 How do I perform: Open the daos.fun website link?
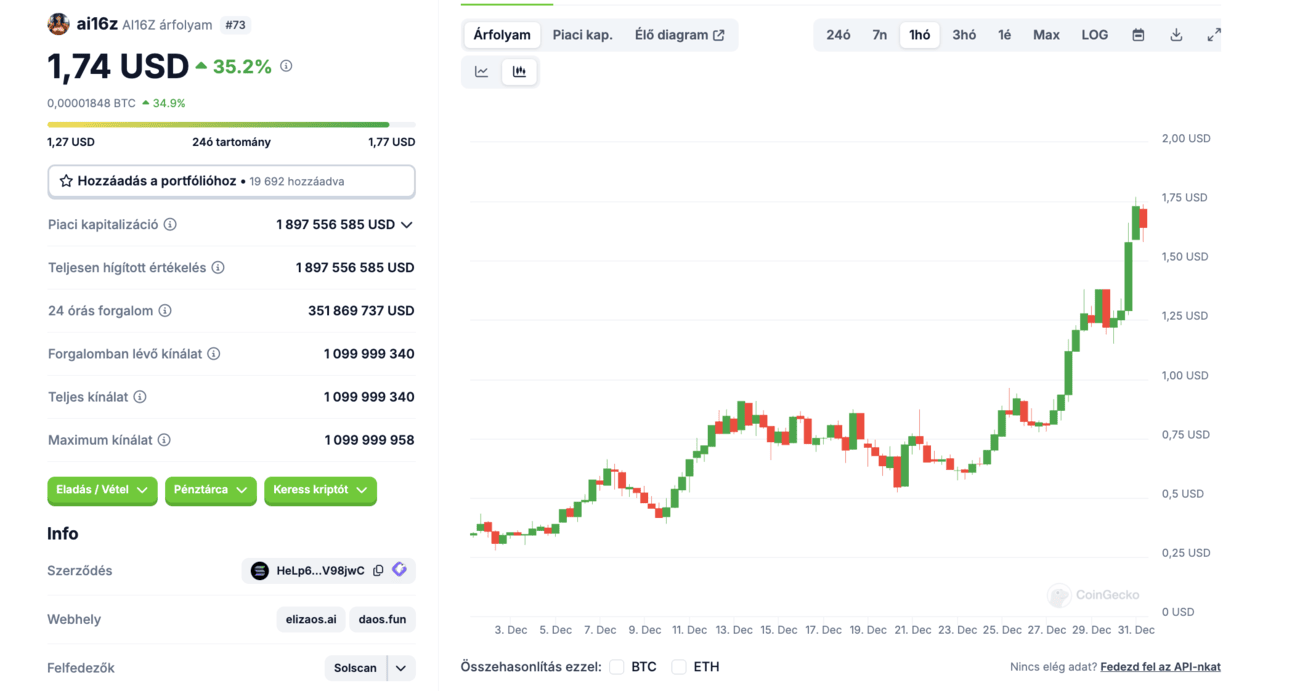point(383,619)
